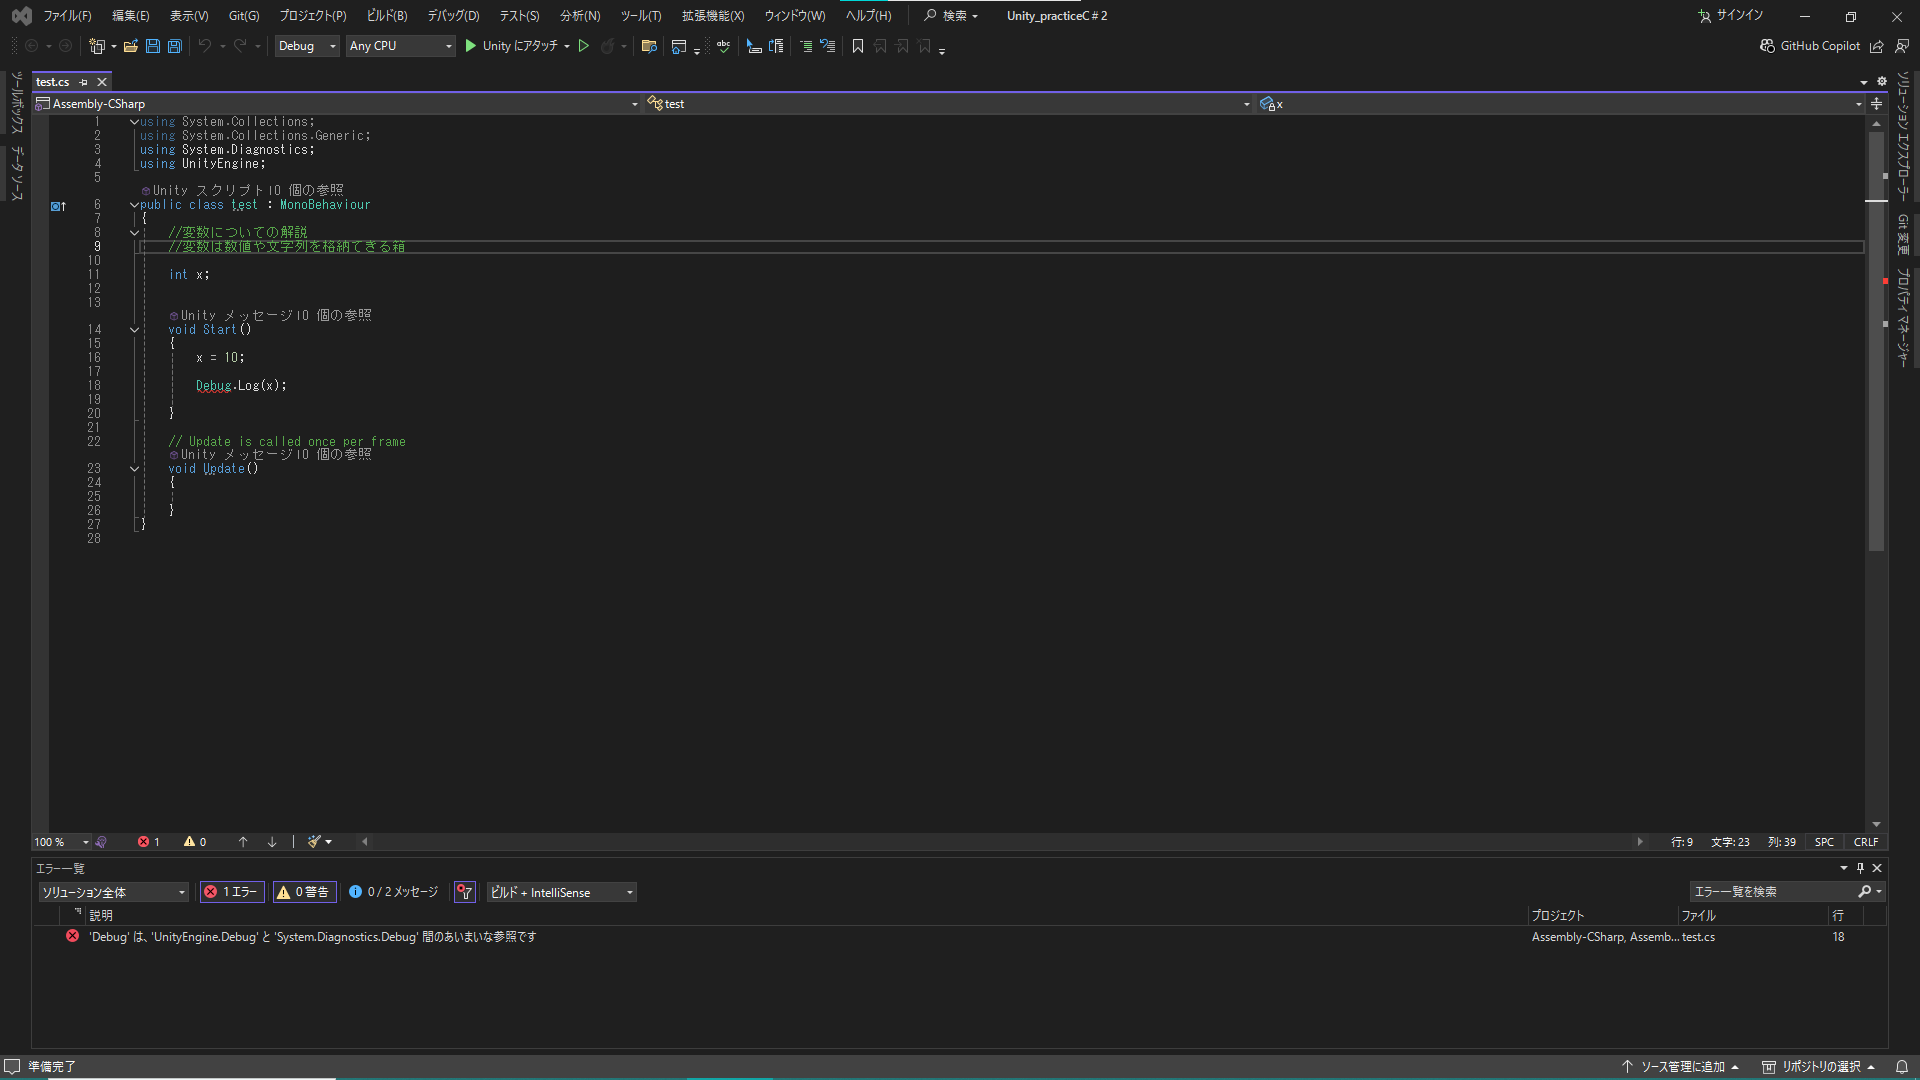1920x1080 pixels.
Task: Select the test.cs editor tab
Action: [53, 82]
